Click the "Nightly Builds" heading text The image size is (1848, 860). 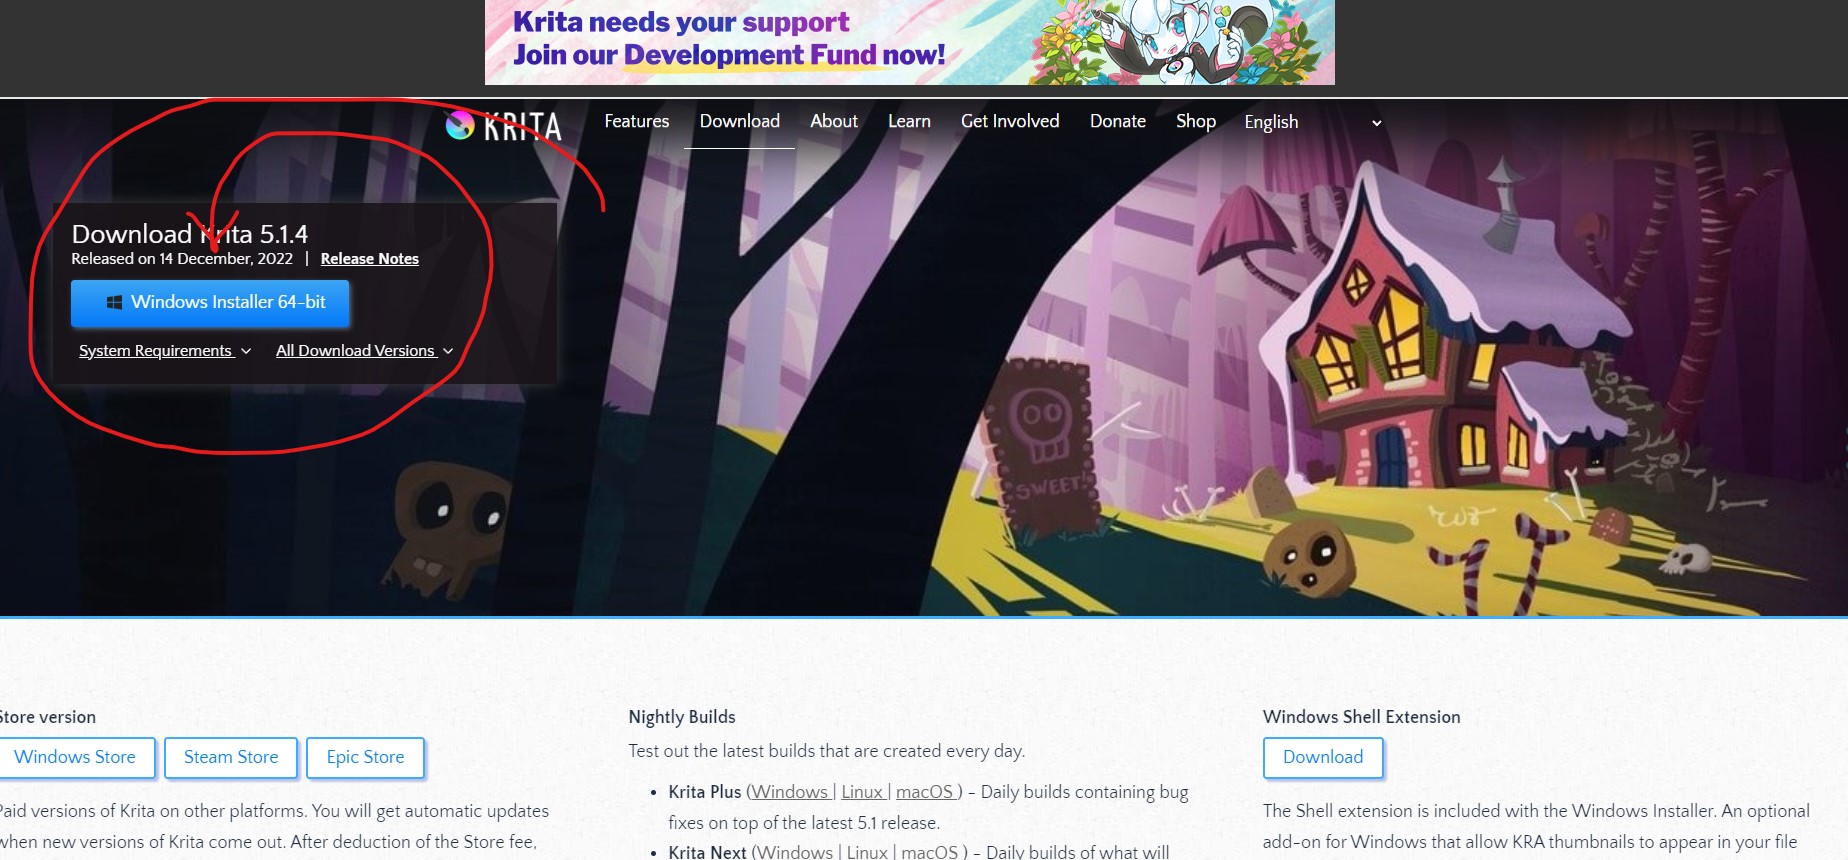[x=682, y=717]
